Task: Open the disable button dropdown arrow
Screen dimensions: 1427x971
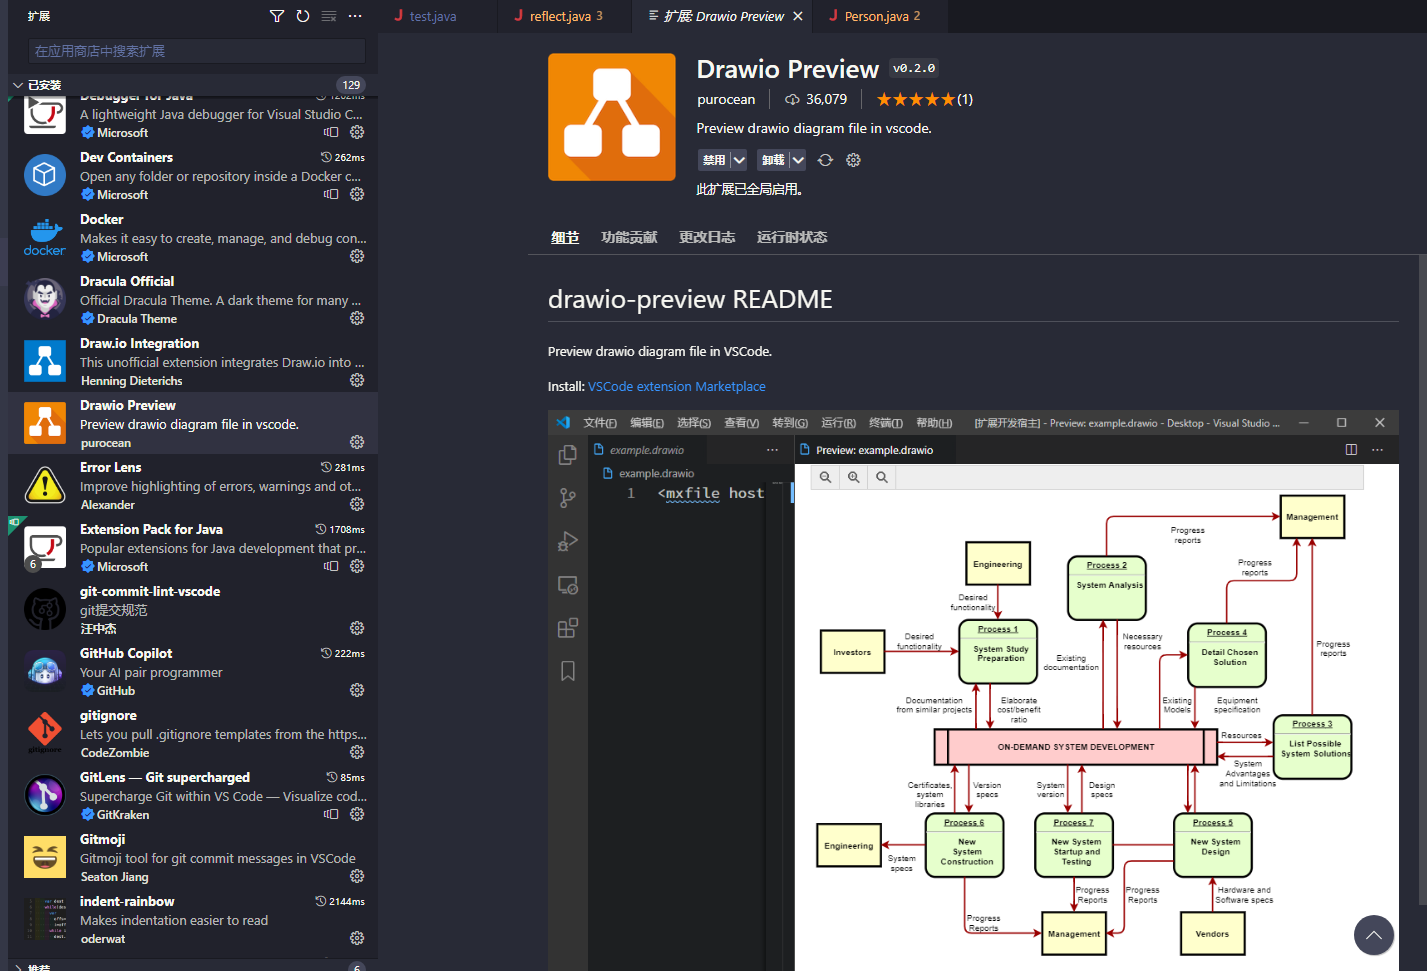Action: coord(739,160)
